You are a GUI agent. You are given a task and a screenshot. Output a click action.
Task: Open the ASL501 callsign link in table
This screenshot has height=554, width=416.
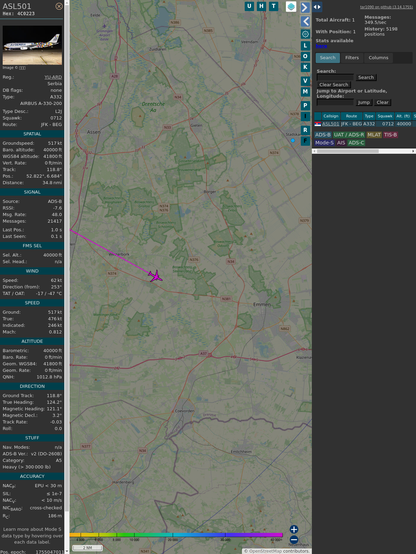(x=330, y=124)
